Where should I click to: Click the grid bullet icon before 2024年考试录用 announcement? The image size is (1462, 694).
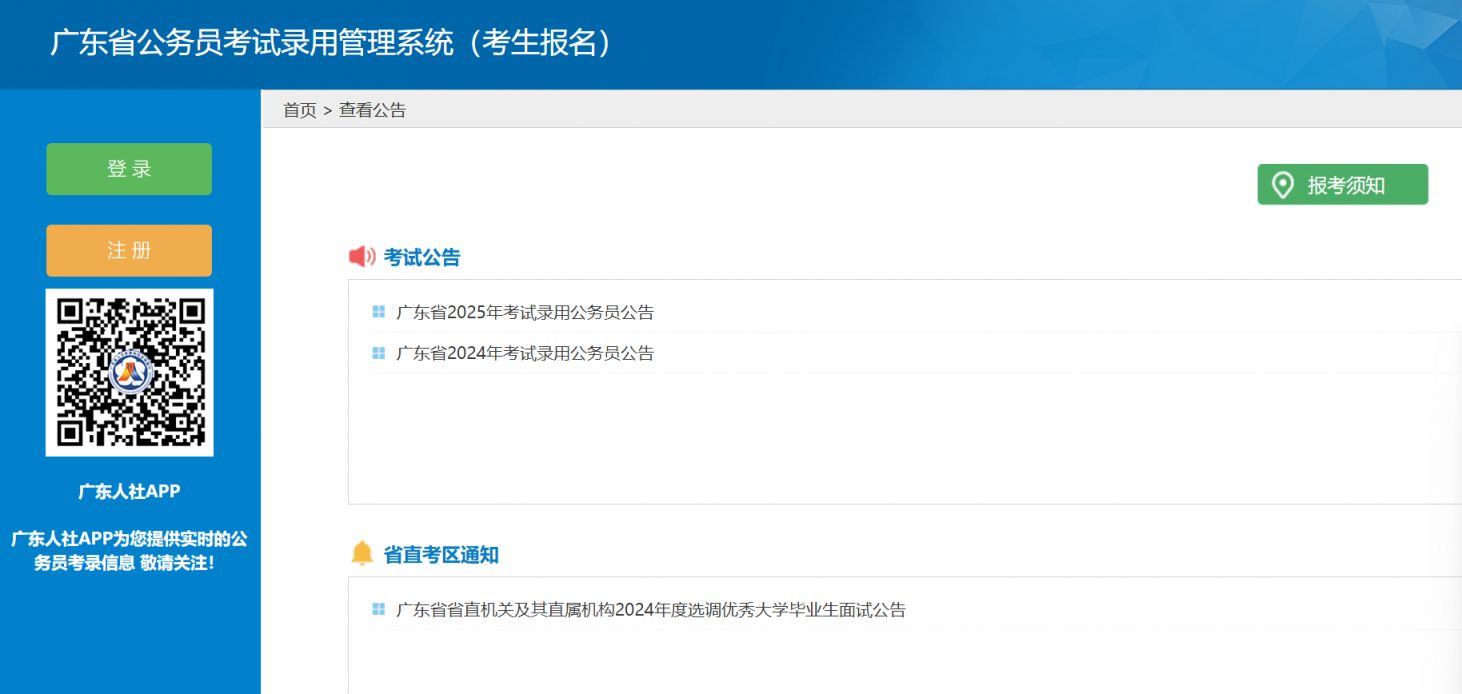point(378,353)
